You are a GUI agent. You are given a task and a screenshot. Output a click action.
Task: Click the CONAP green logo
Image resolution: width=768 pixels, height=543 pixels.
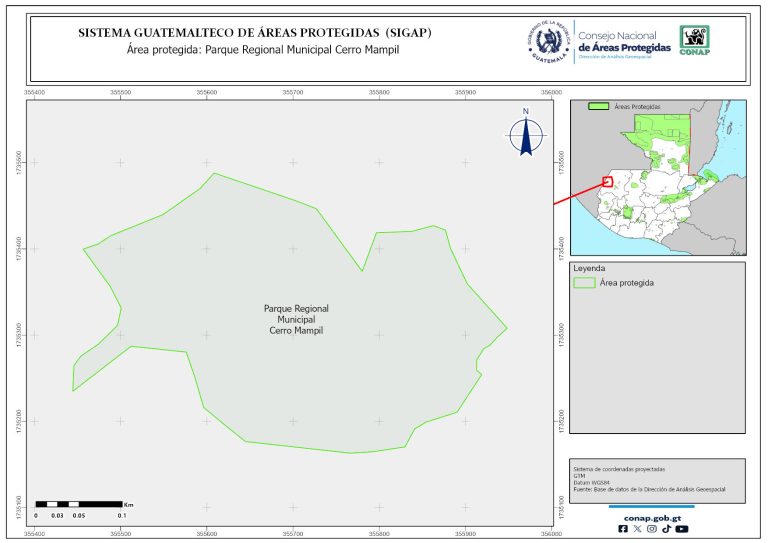(695, 39)
